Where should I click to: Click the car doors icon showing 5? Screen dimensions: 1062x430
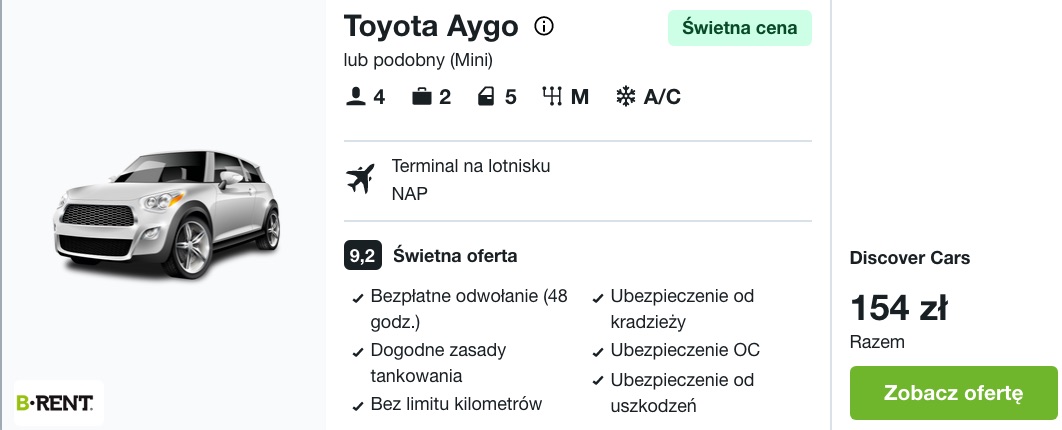pos(486,97)
